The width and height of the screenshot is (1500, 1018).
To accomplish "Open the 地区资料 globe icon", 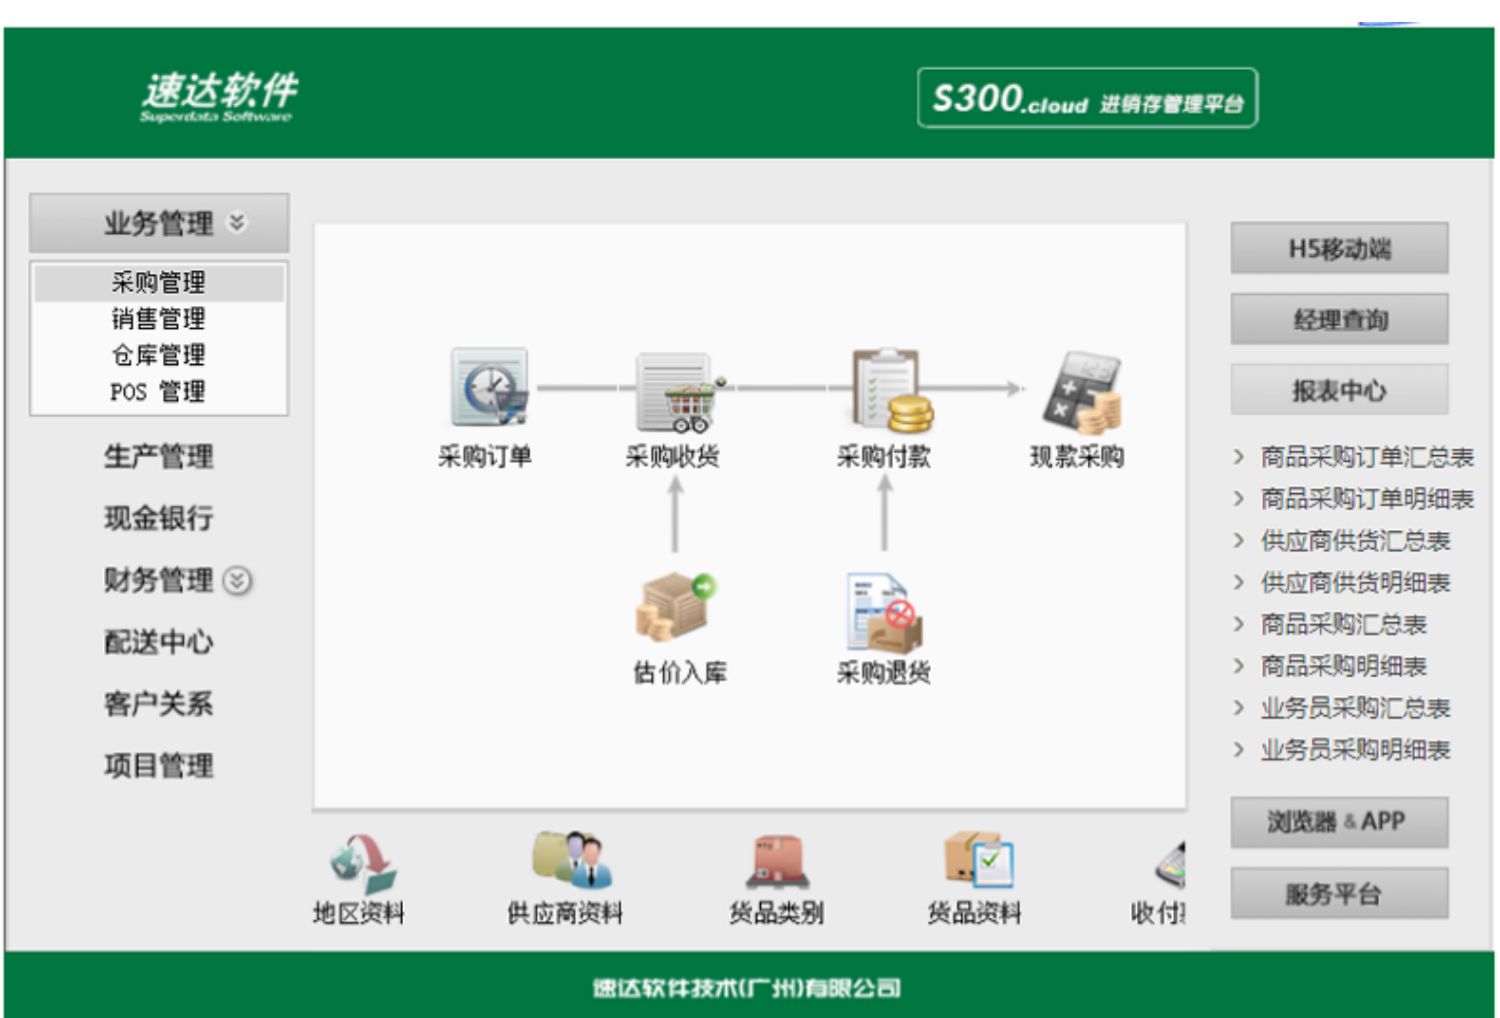I will tap(363, 863).
